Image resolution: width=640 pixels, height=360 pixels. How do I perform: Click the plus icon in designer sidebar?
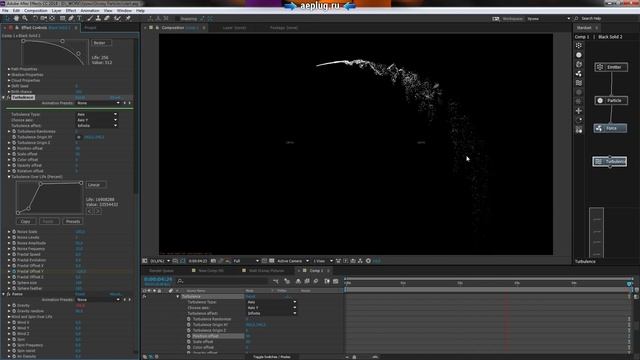tap(579, 111)
